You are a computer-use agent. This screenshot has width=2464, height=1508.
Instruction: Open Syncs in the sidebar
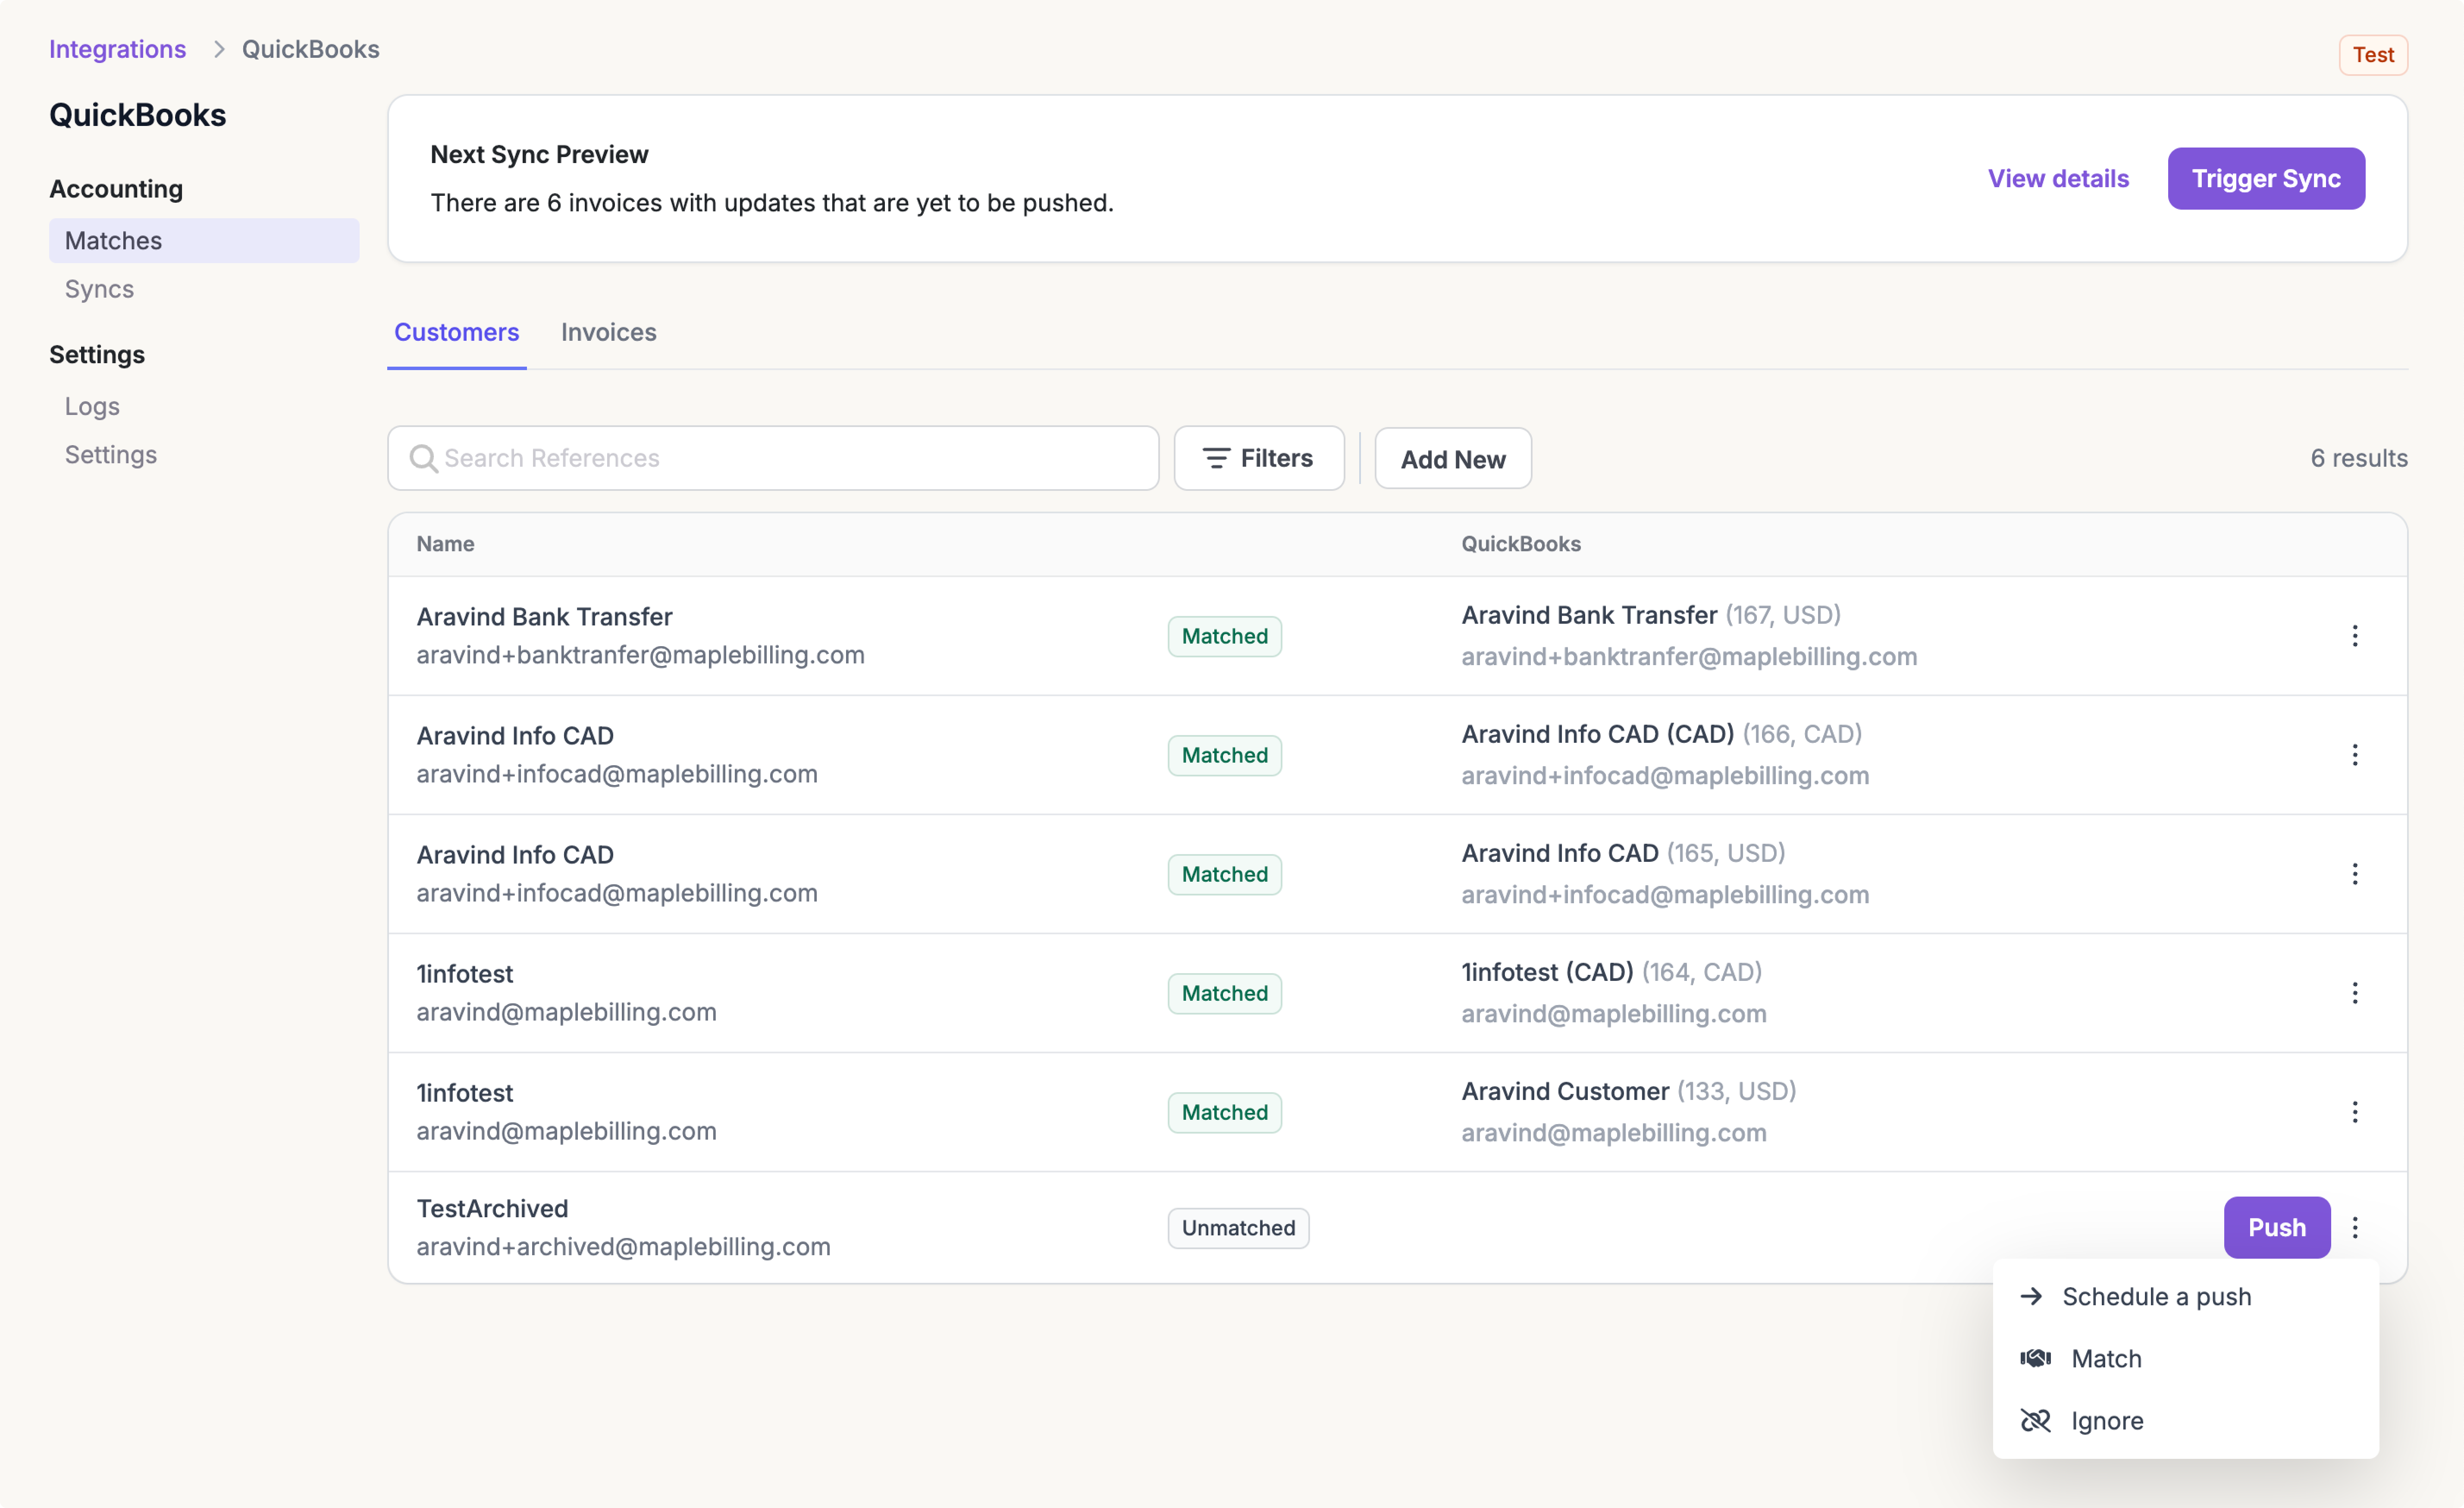click(99, 289)
